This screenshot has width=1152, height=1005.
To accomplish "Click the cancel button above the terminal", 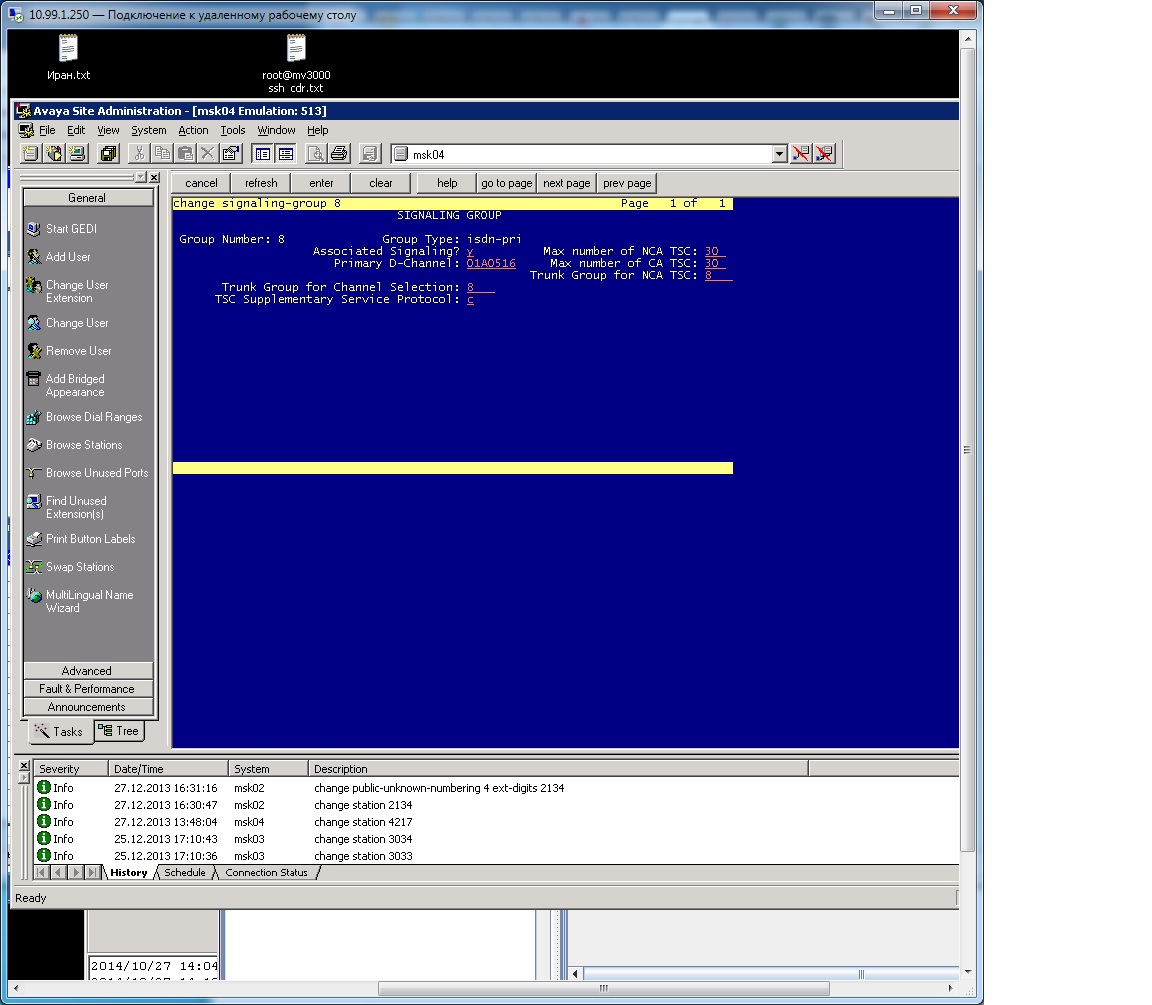I will coord(201,183).
